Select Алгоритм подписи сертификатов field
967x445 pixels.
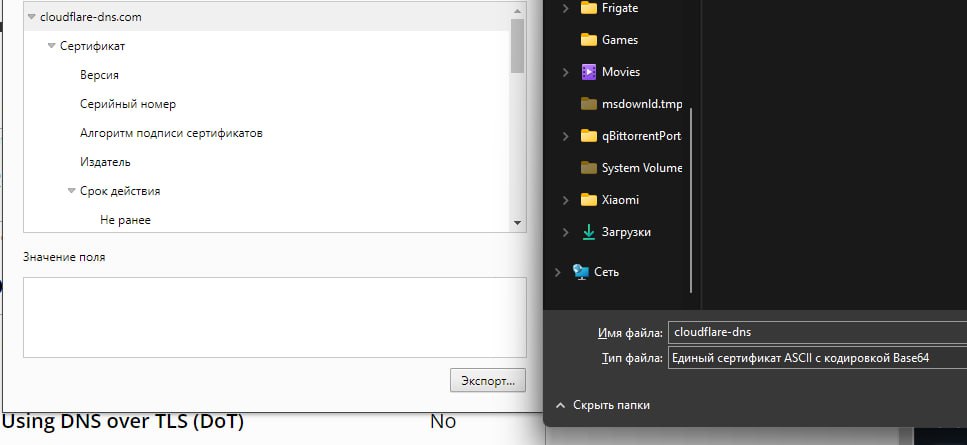[x=171, y=133]
